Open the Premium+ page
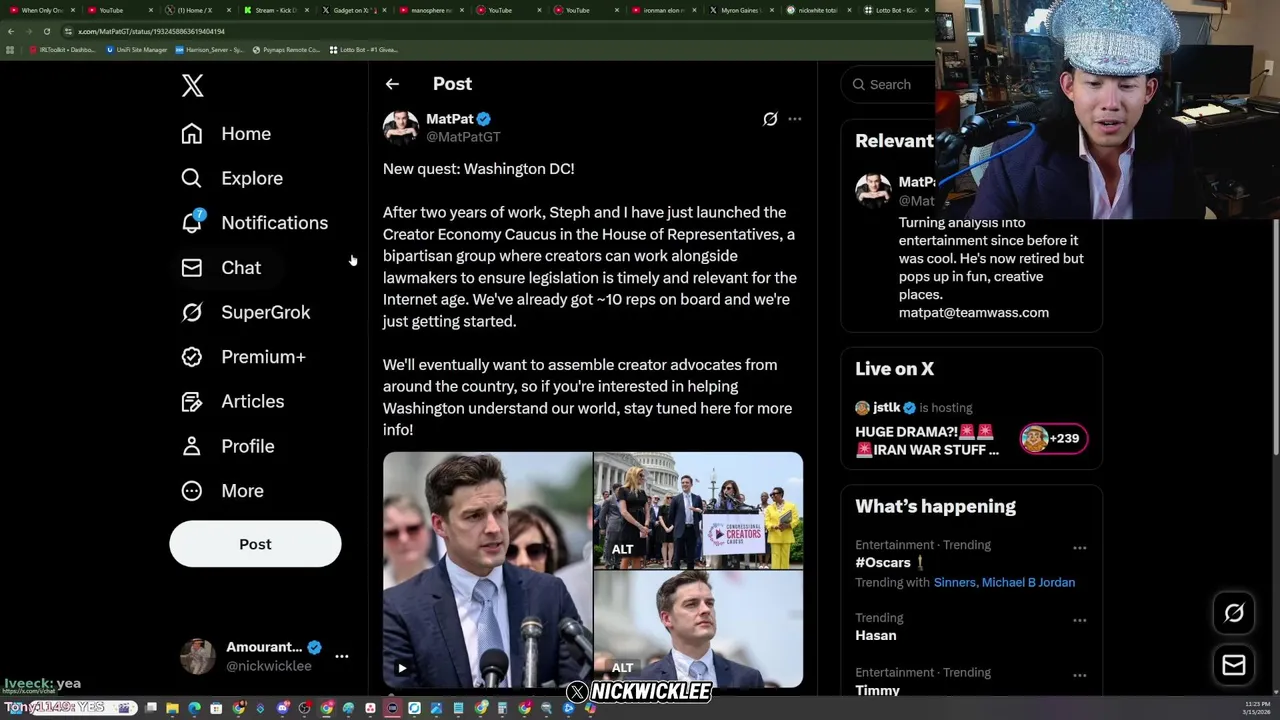Image resolution: width=1280 pixels, height=720 pixels. coord(243,357)
